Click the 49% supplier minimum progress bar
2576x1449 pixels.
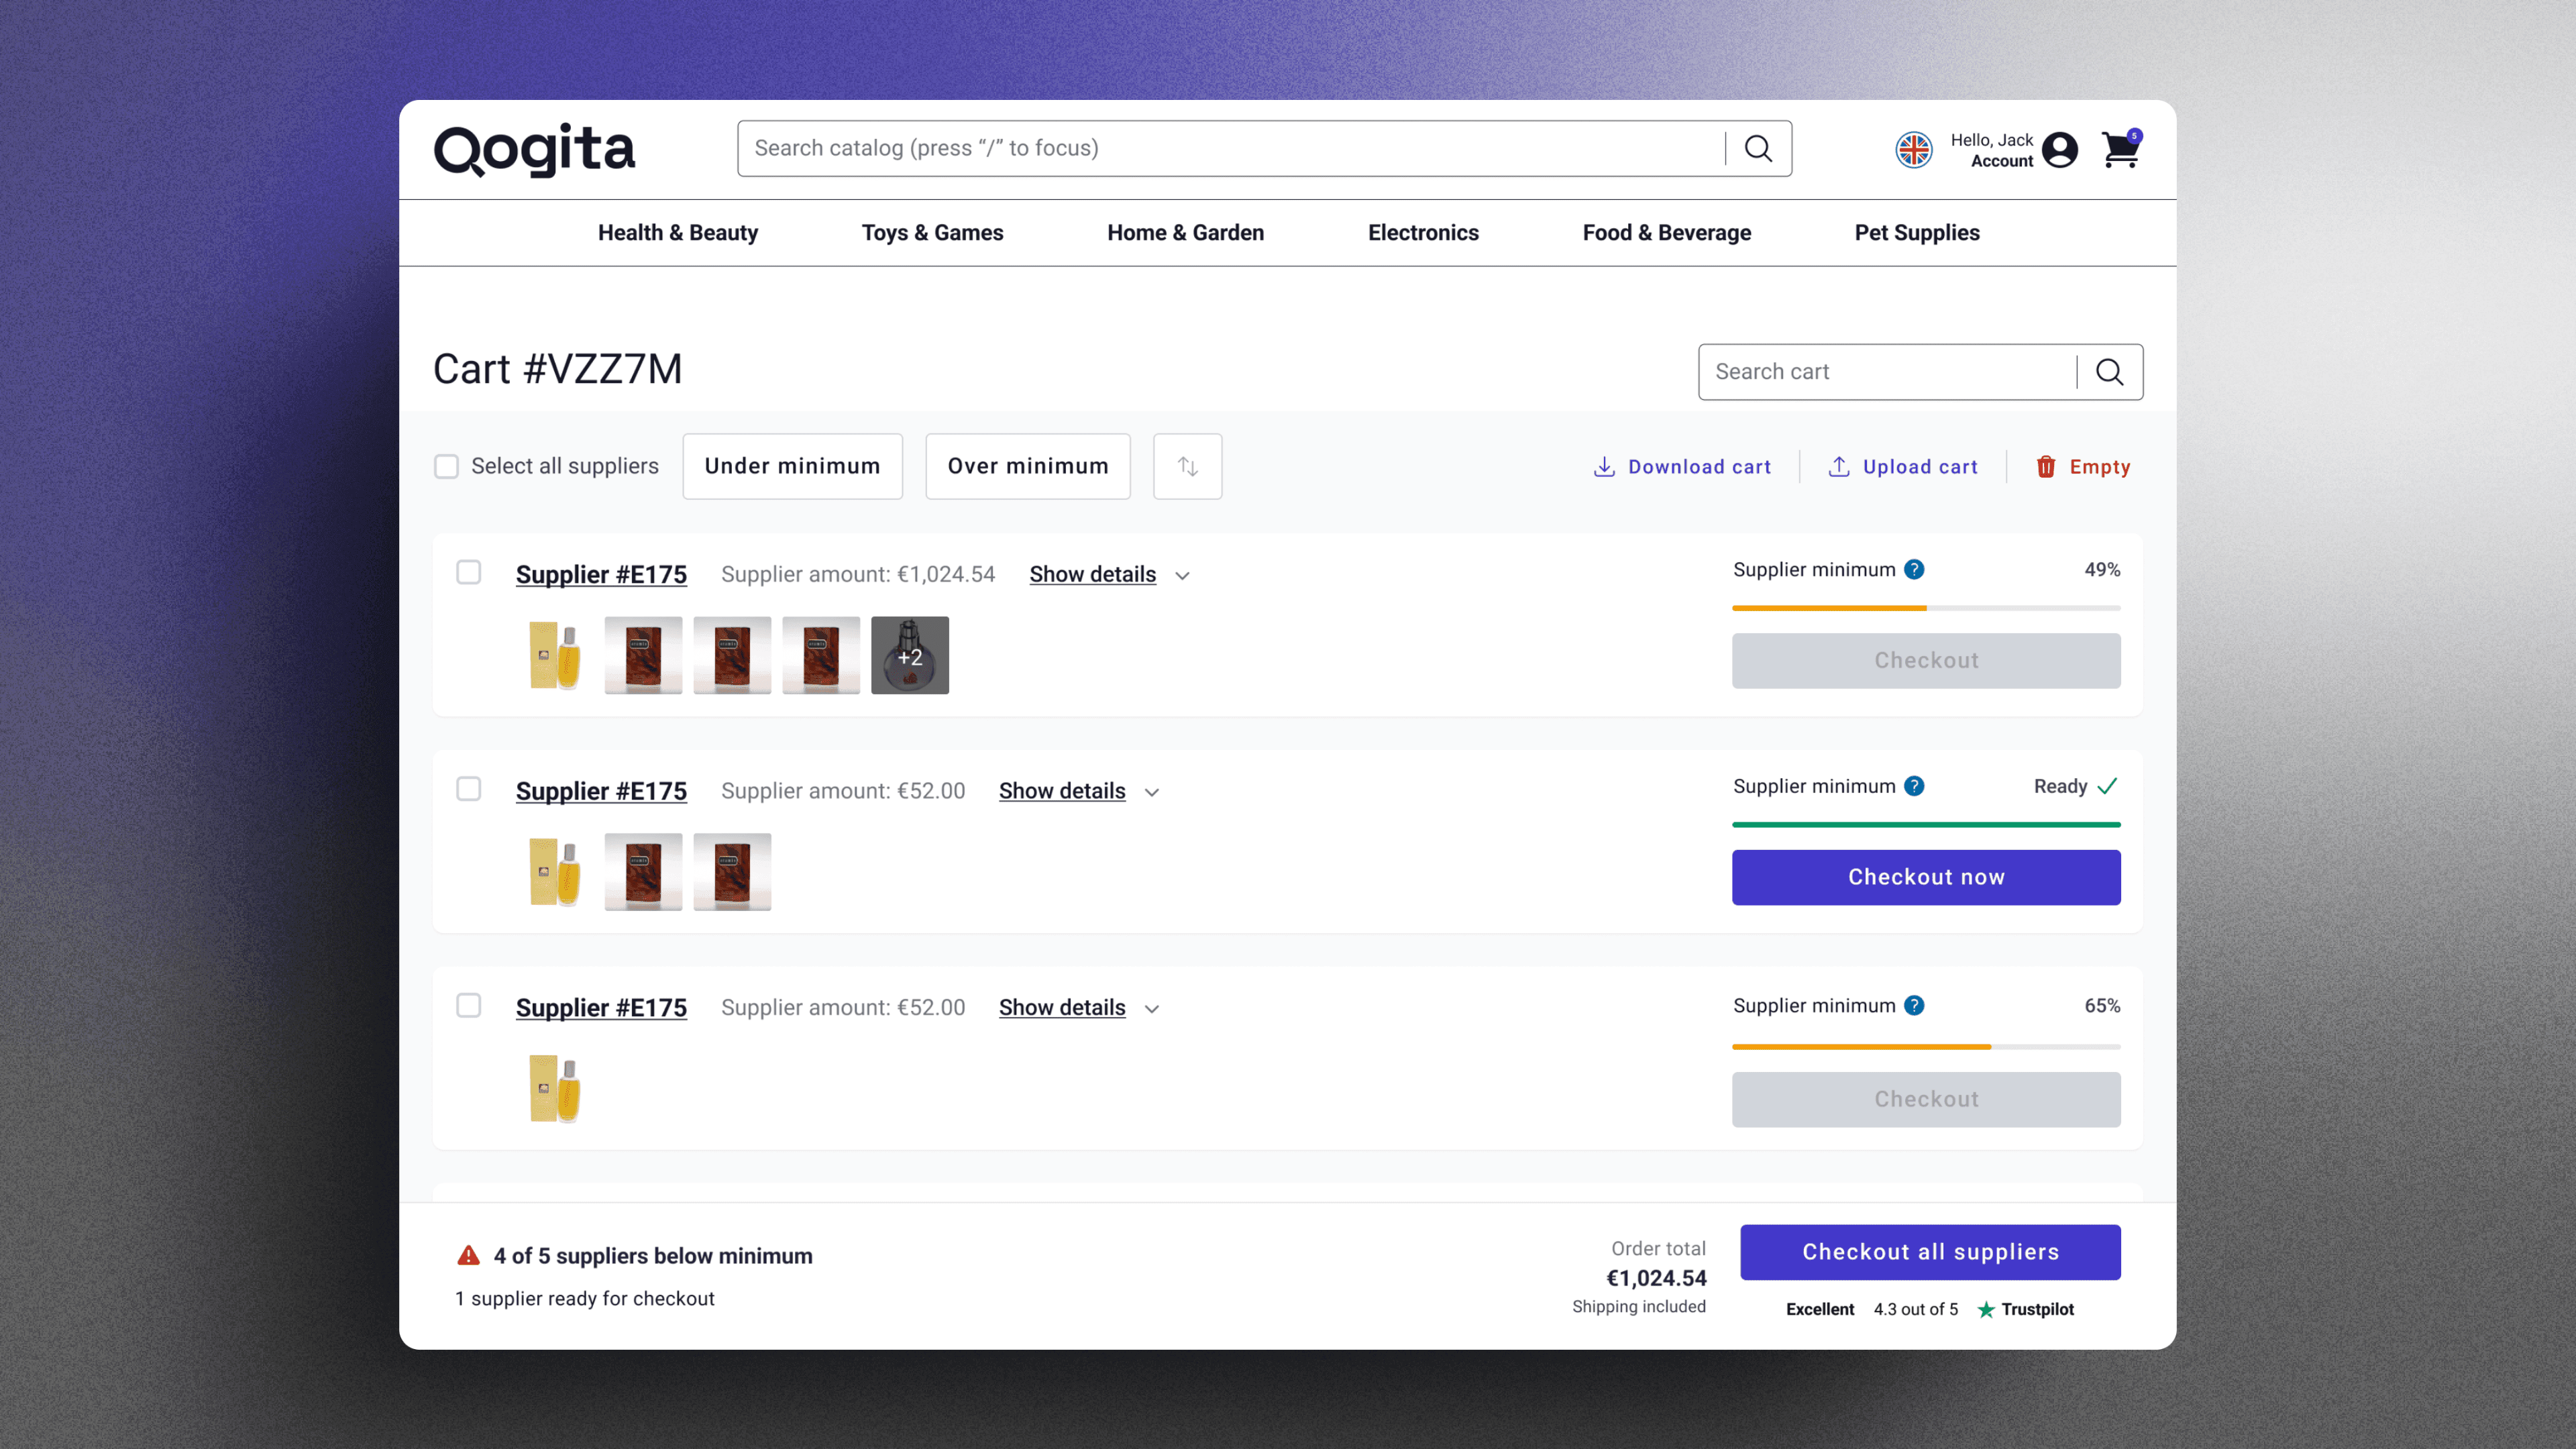coord(1926,608)
